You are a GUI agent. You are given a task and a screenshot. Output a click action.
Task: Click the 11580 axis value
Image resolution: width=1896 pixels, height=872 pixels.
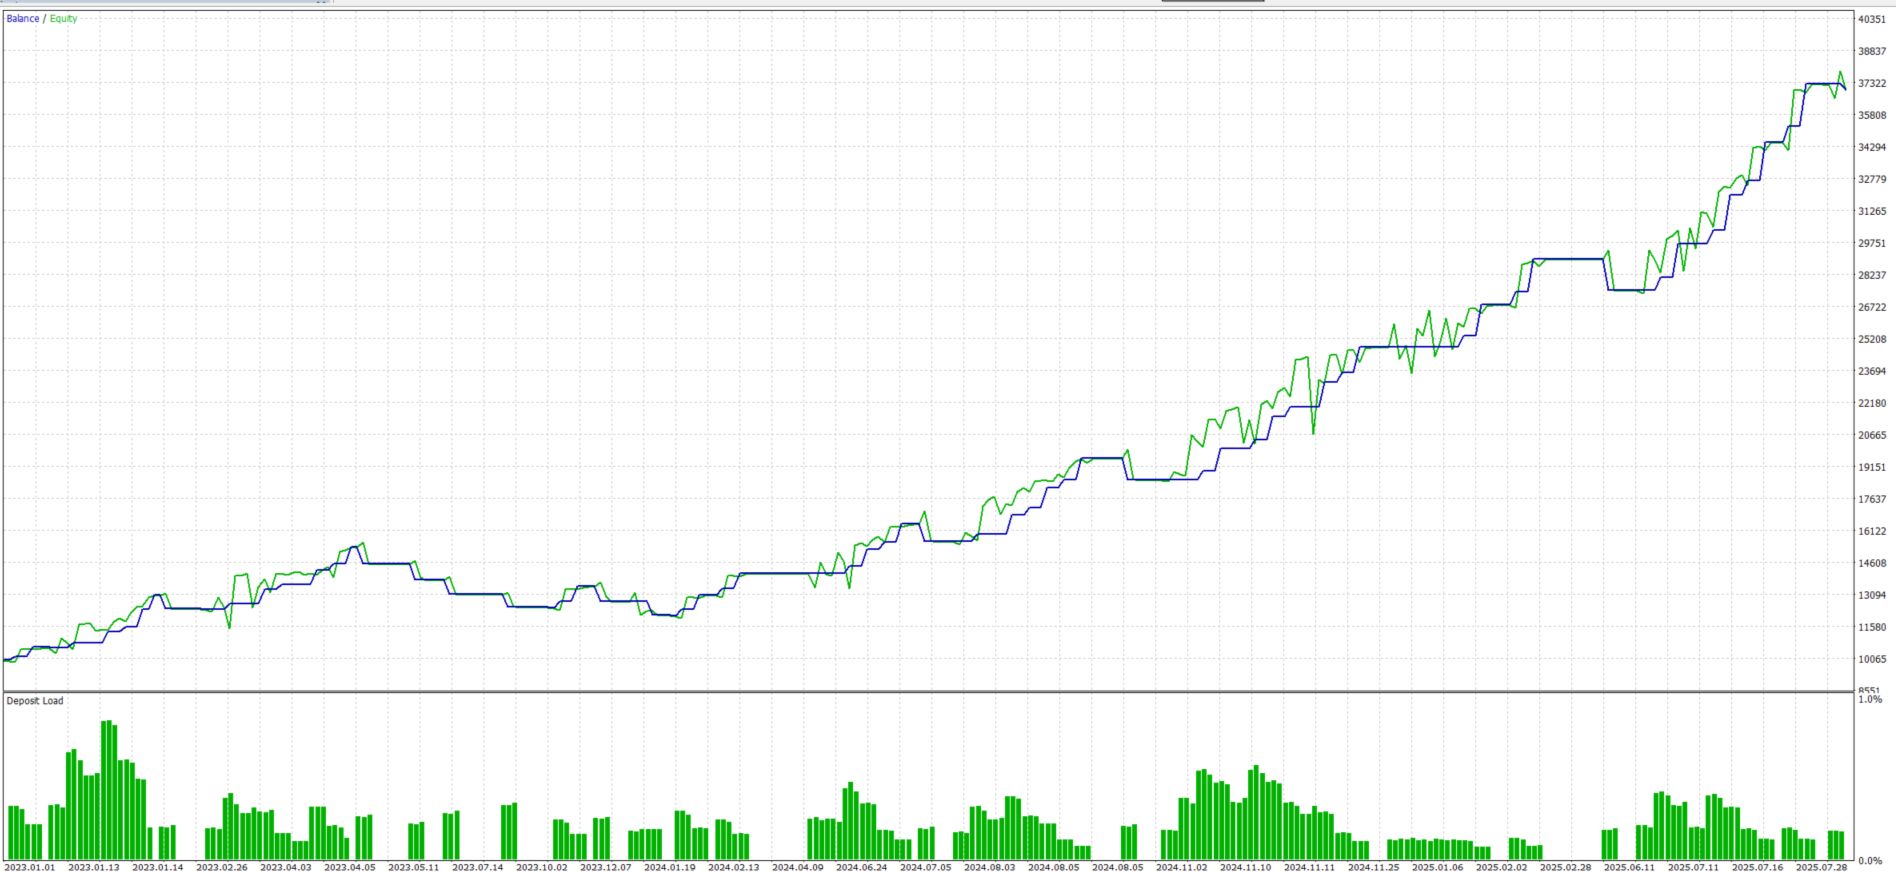click(1872, 627)
